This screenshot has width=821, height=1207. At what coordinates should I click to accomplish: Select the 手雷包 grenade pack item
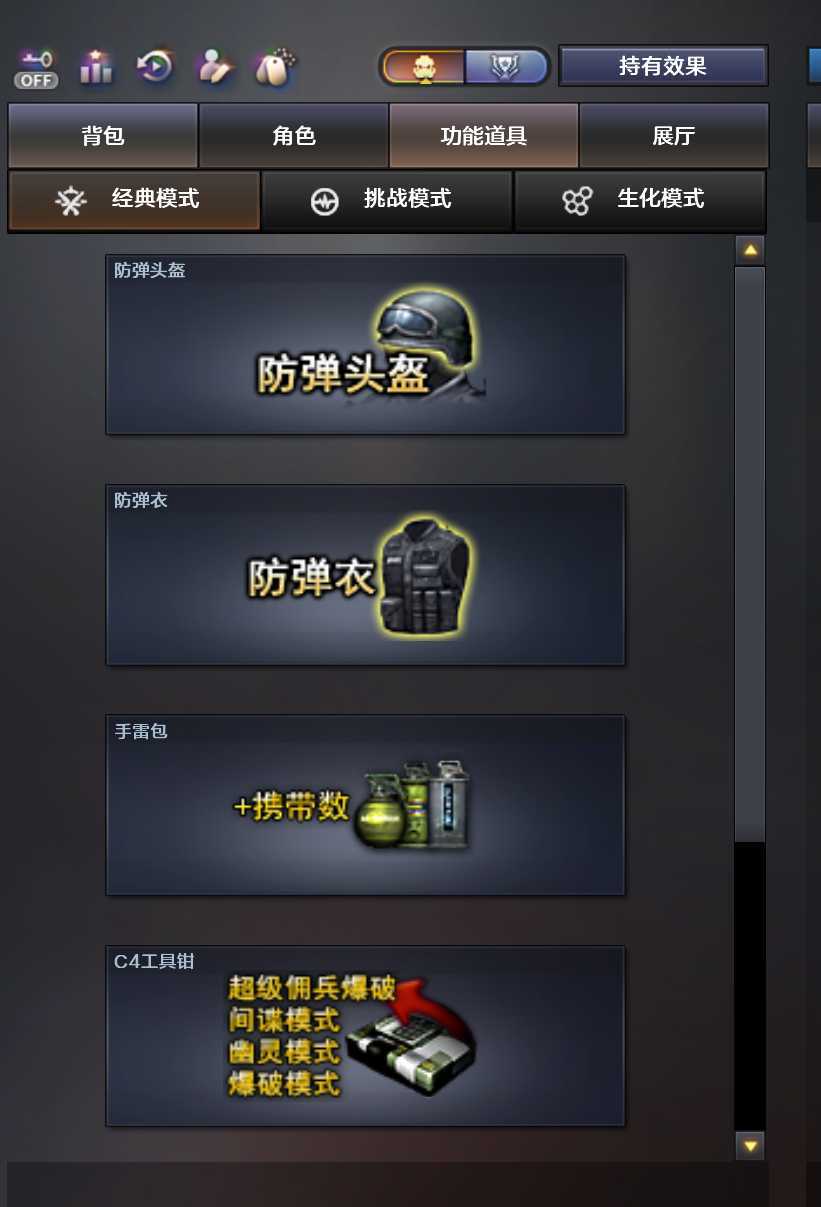(x=366, y=805)
